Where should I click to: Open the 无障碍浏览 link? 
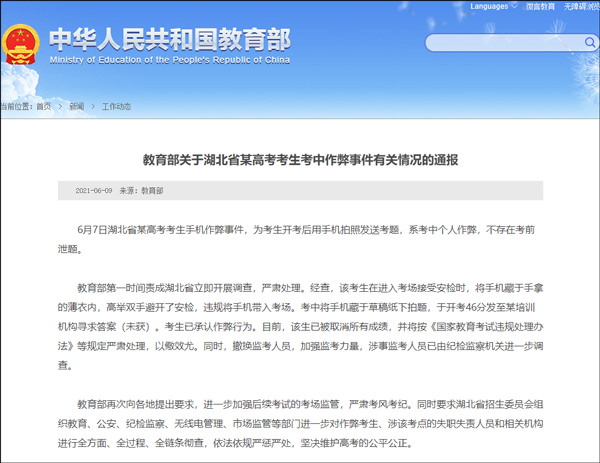[581, 7]
